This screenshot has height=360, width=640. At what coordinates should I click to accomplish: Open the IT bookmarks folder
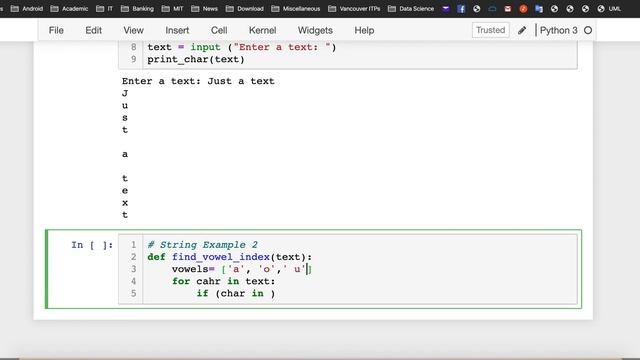(x=104, y=9)
